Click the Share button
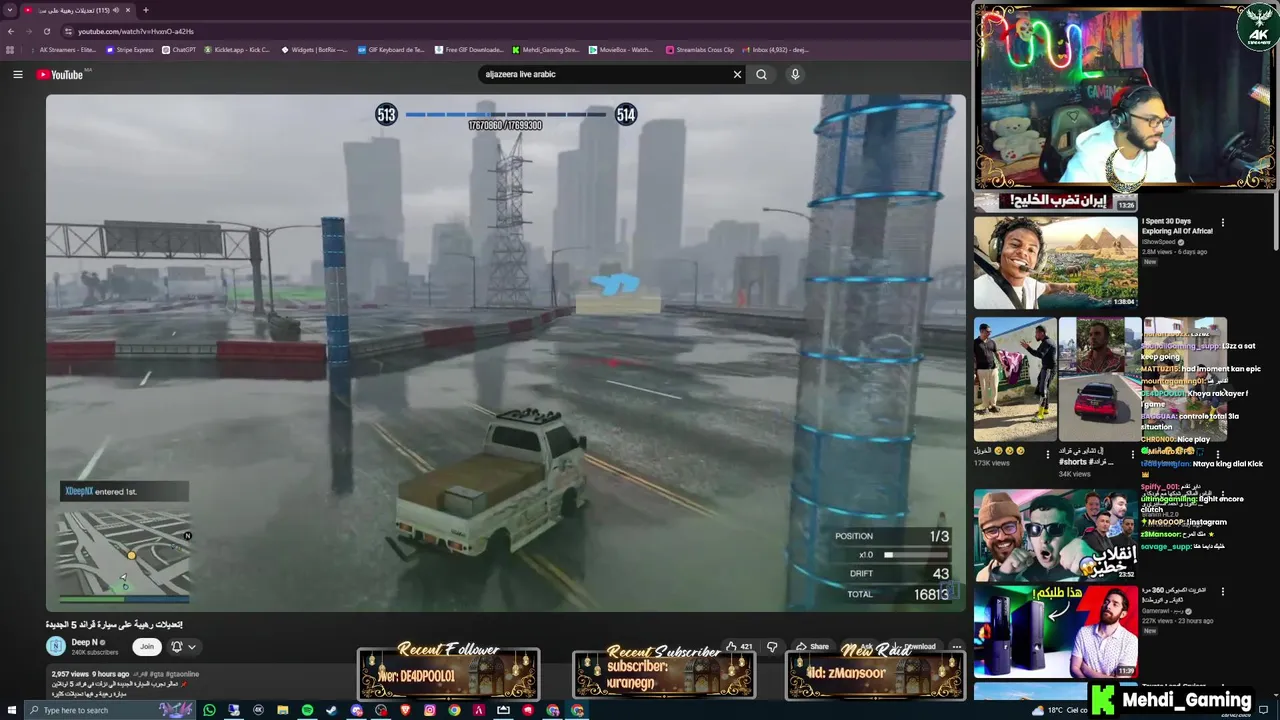The width and height of the screenshot is (1280, 720). [x=812, y=646]
